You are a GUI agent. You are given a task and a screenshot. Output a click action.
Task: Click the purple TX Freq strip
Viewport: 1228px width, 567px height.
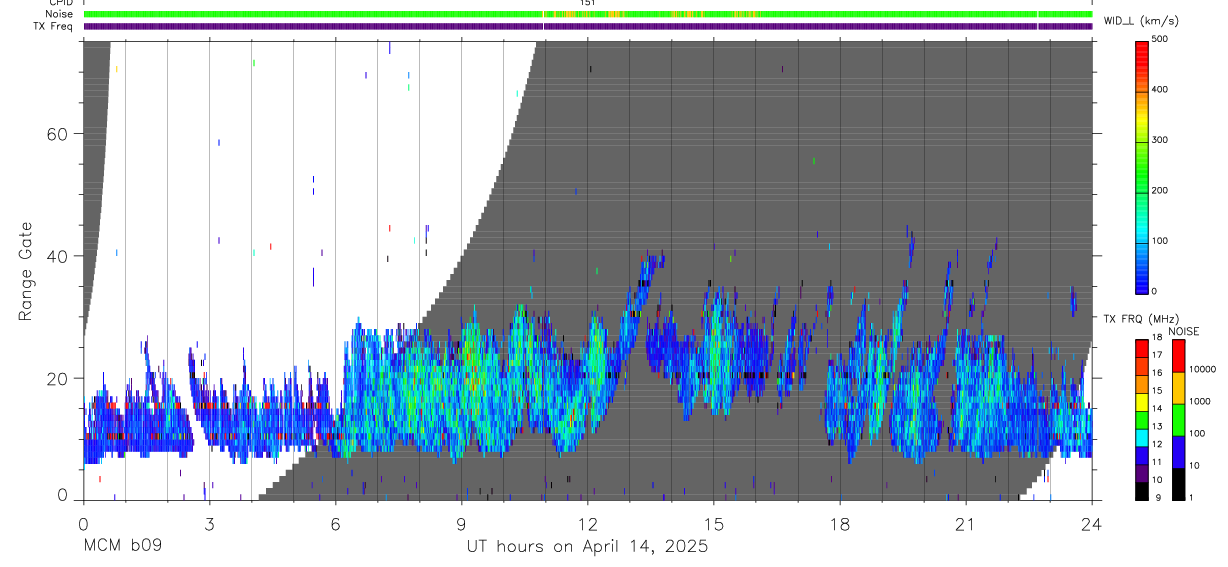pos(588,26)
